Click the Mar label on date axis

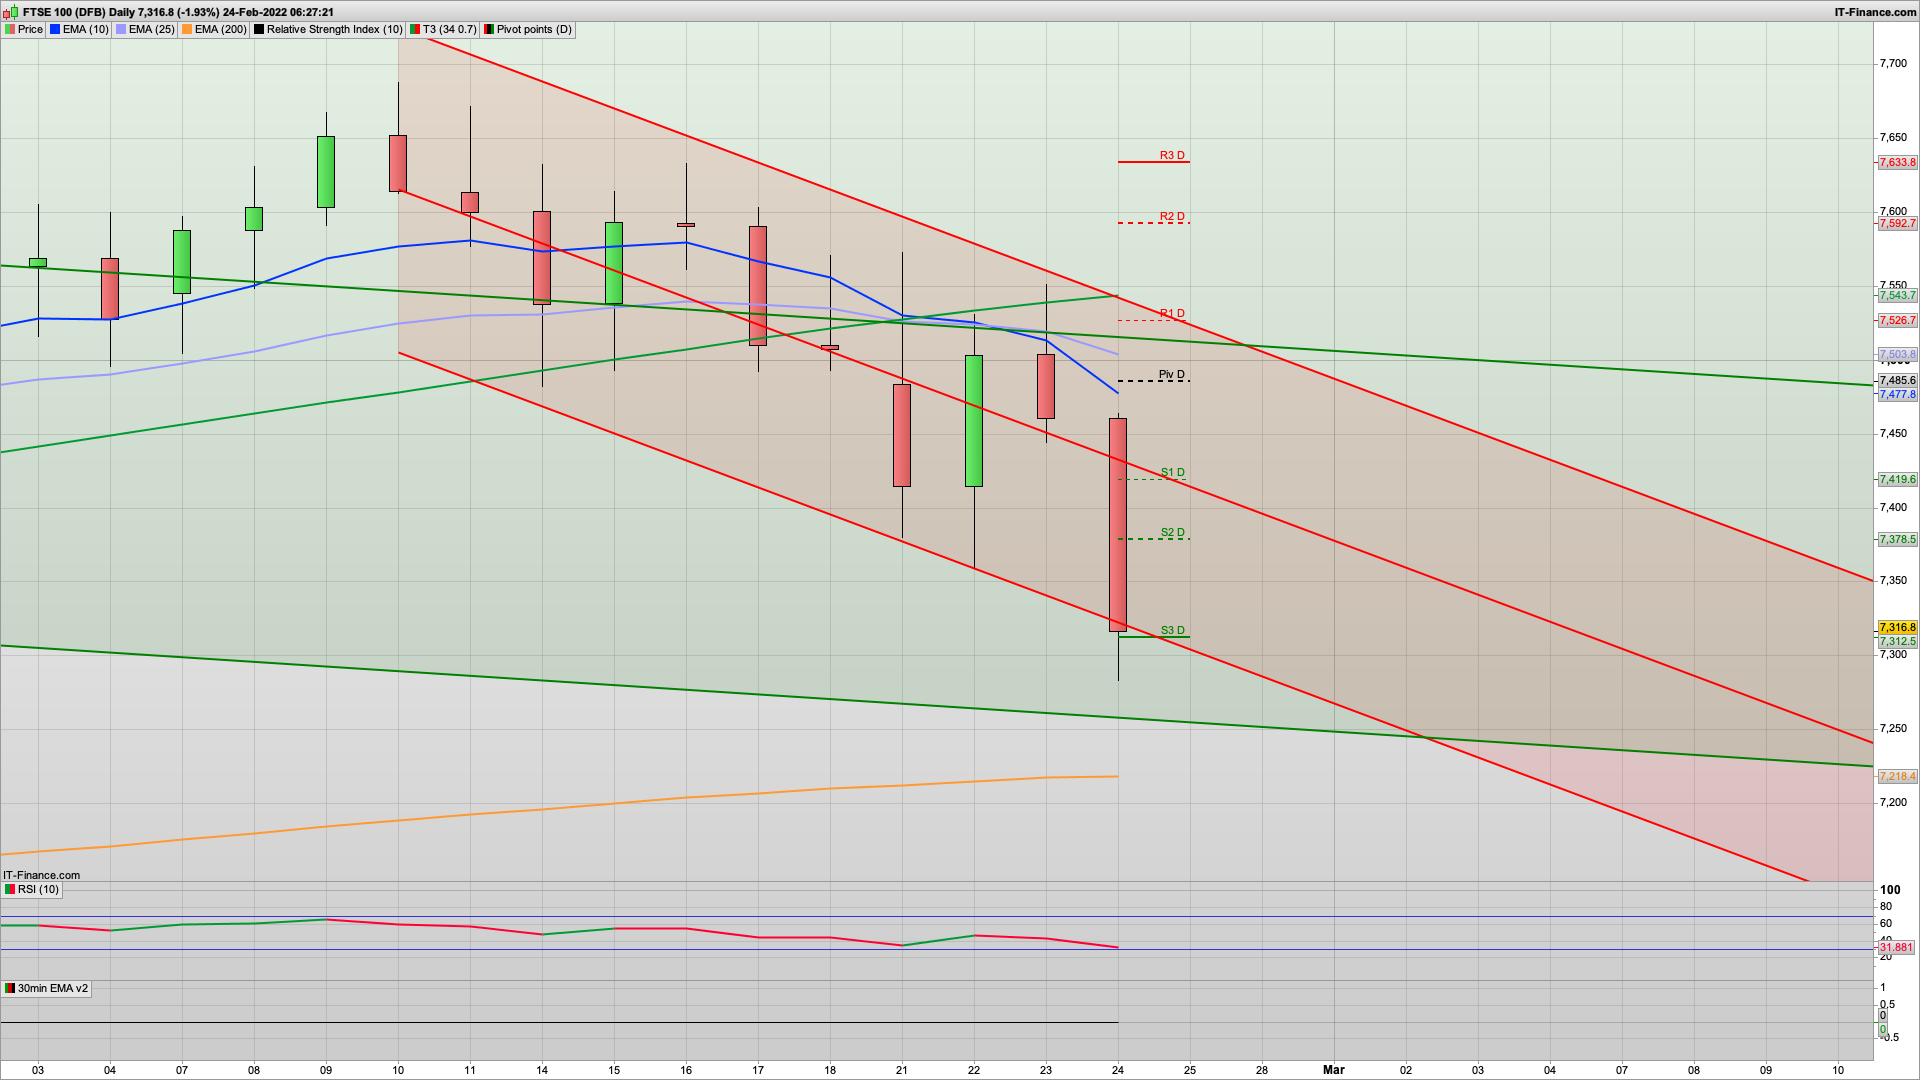click(x=1334, y=1070)
